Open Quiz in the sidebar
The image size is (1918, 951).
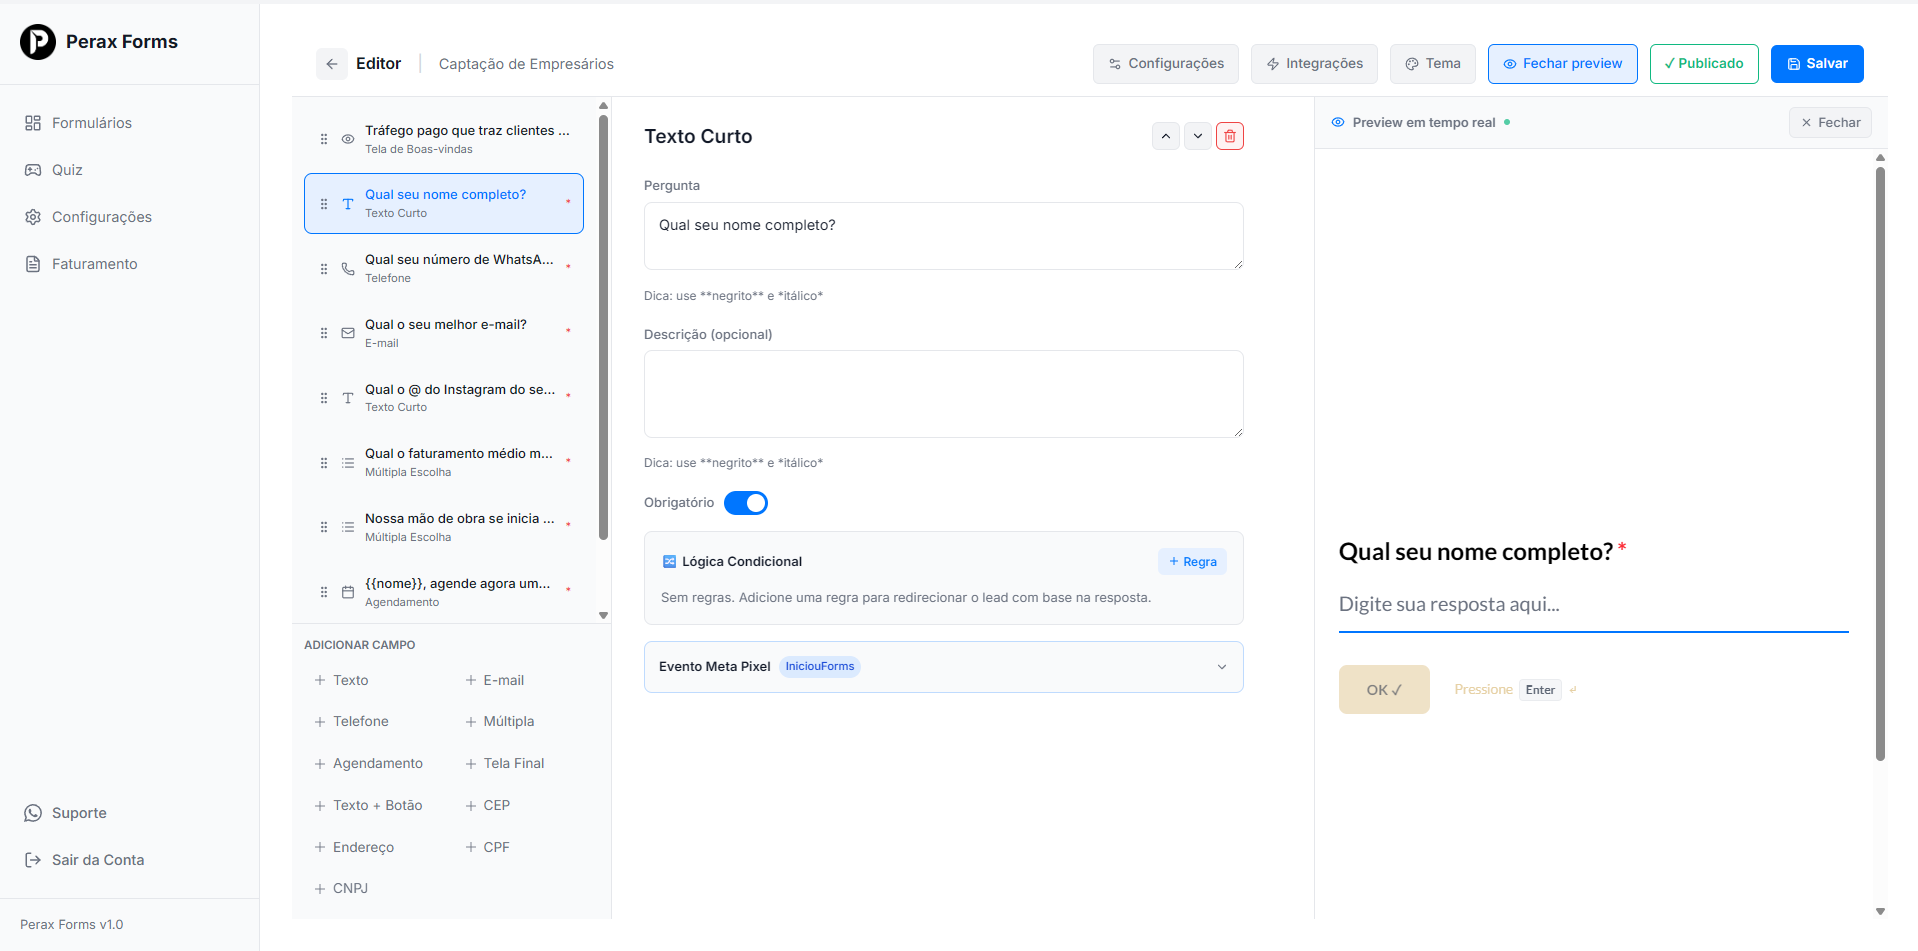(x=54, y=170)
